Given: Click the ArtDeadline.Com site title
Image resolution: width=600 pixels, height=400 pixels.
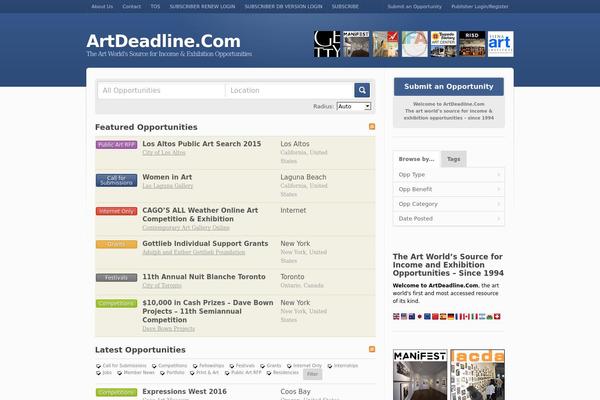Looking at the screenshot, I should 163,41.
